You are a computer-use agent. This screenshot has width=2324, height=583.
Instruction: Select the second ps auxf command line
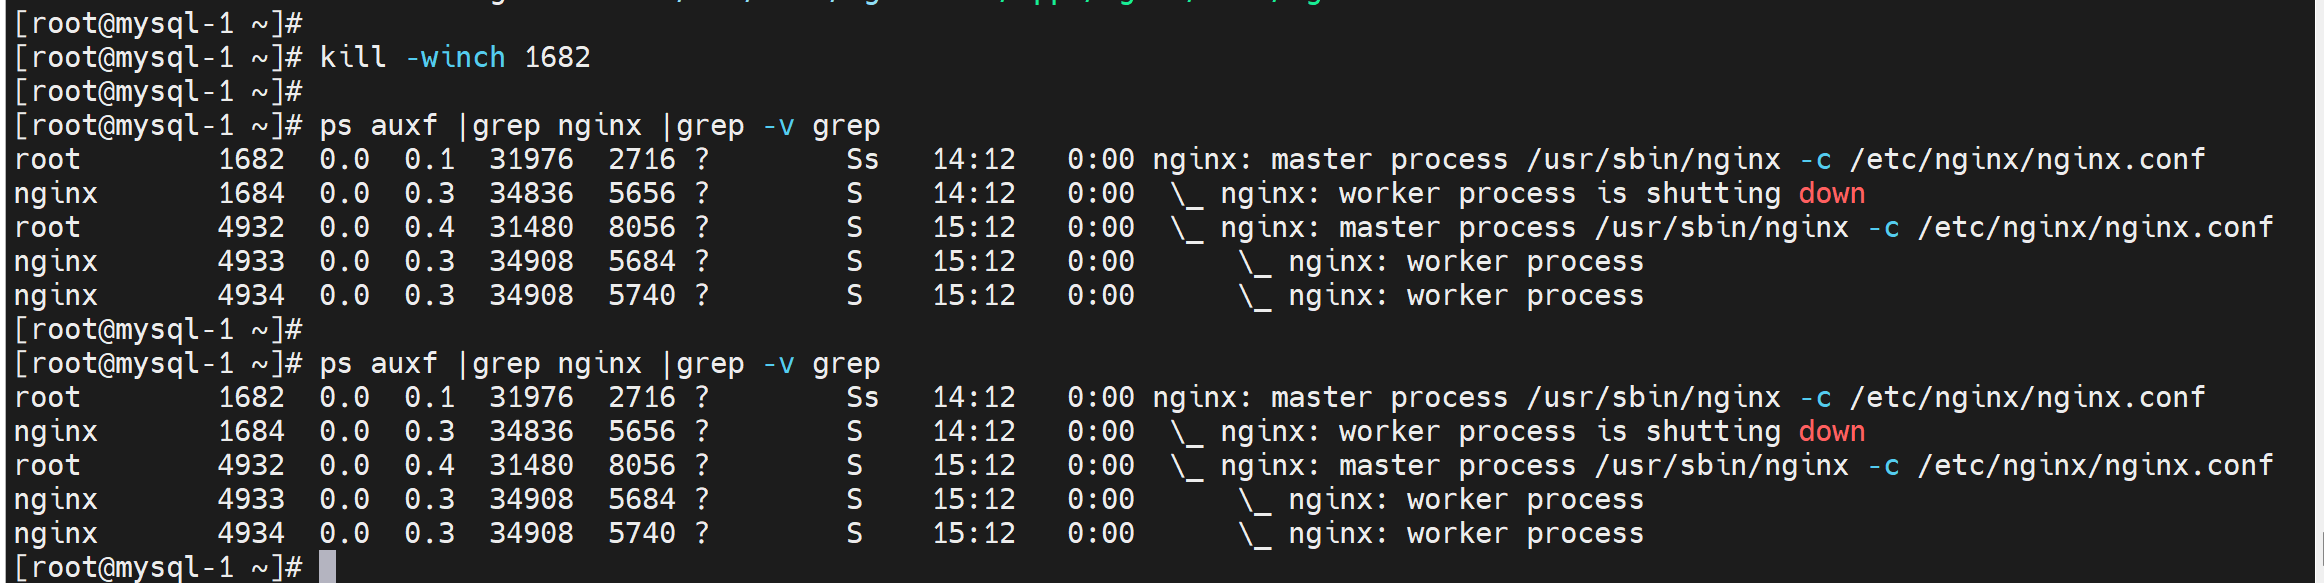tap(599, 364)
